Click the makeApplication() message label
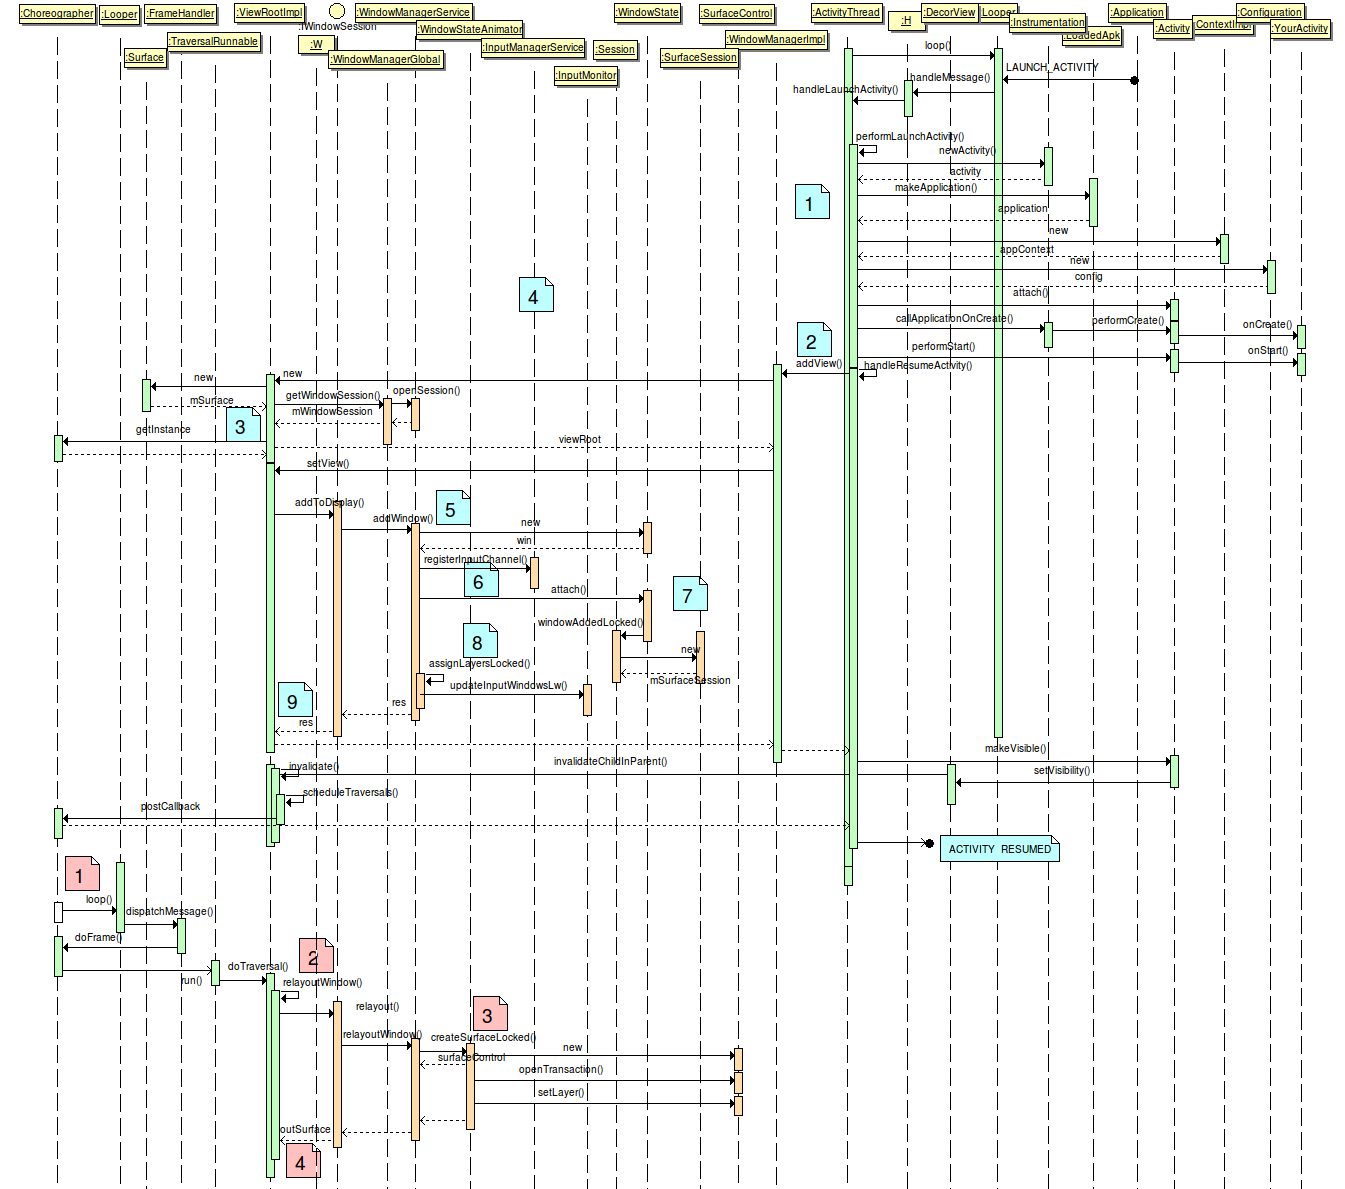The width and height of the screenshot is (1345, 1189). (x=936, y=188)
